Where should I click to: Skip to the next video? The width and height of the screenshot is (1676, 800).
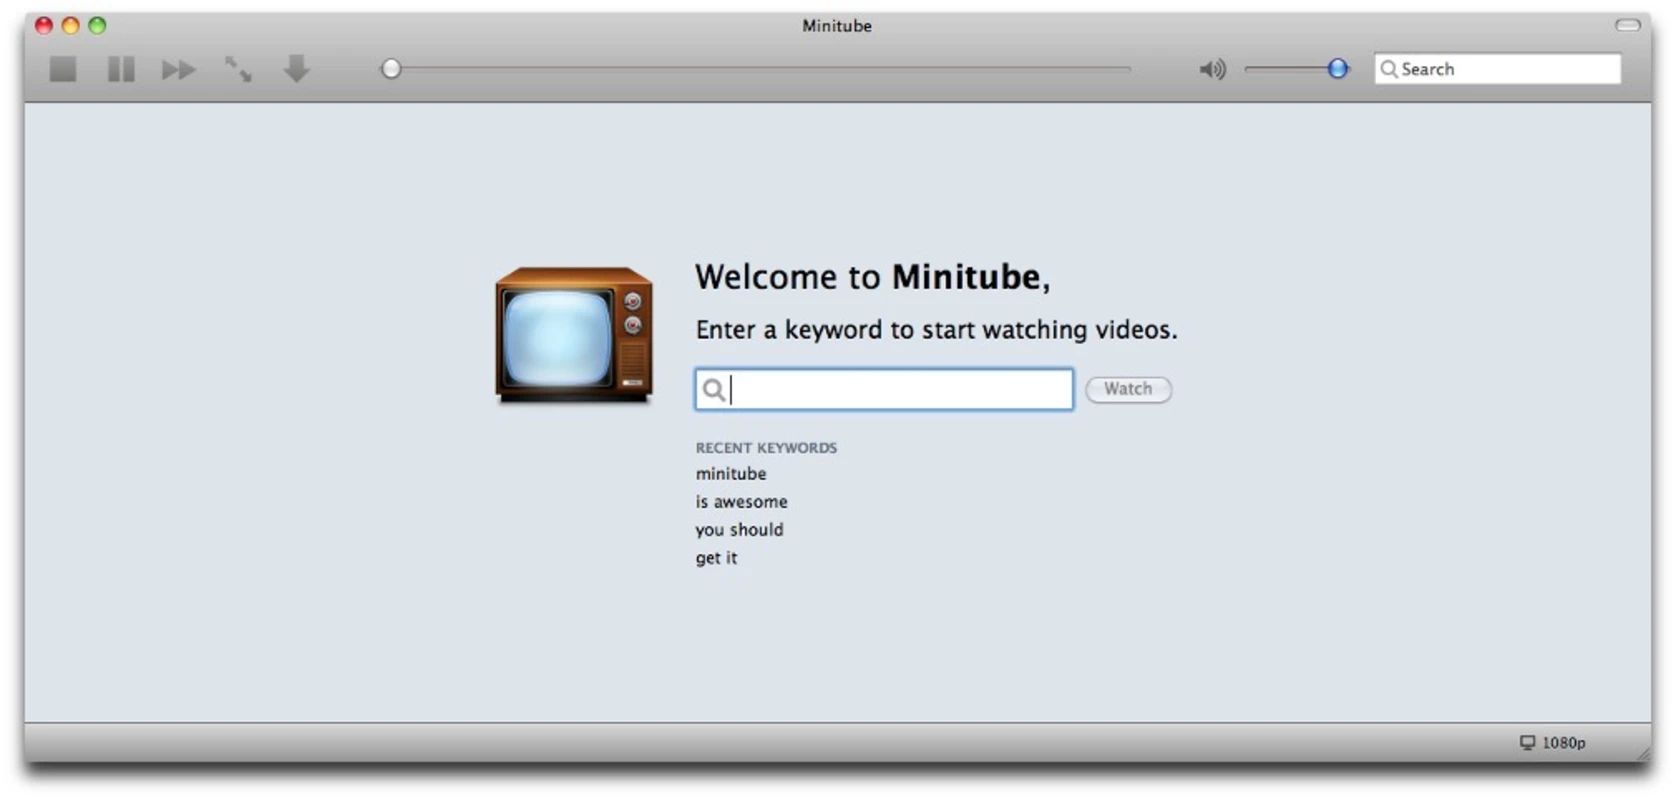(179, 70)
